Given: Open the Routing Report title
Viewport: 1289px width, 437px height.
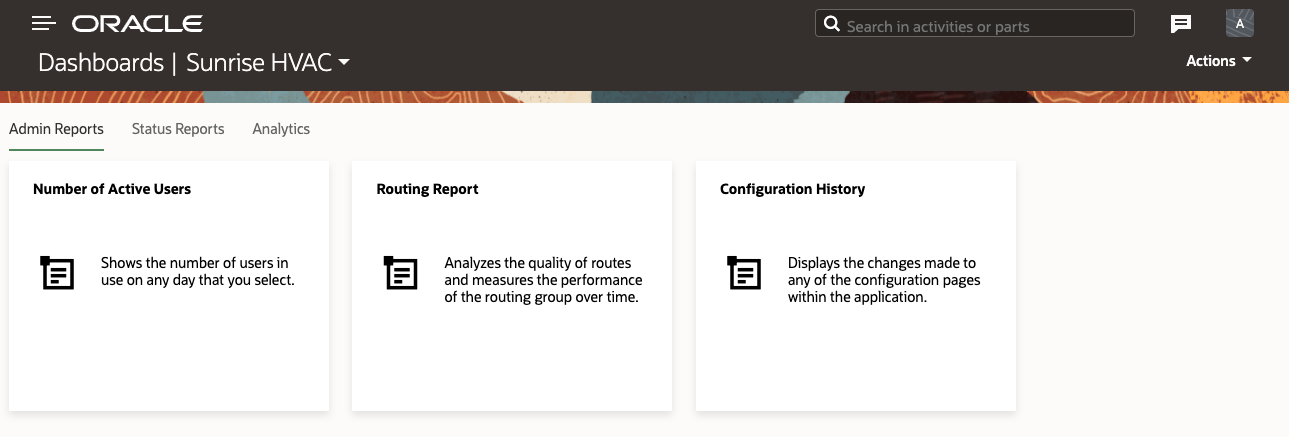Looking at the screenshot, I should 427,189.
